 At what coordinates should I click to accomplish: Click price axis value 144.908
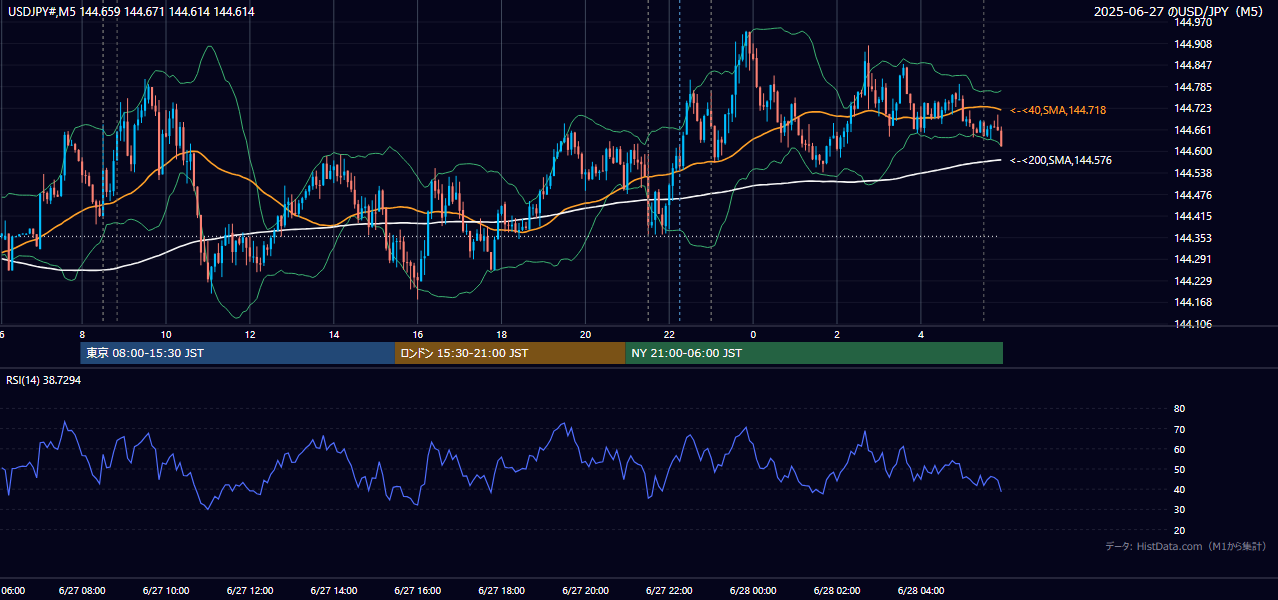point(1192,44)
